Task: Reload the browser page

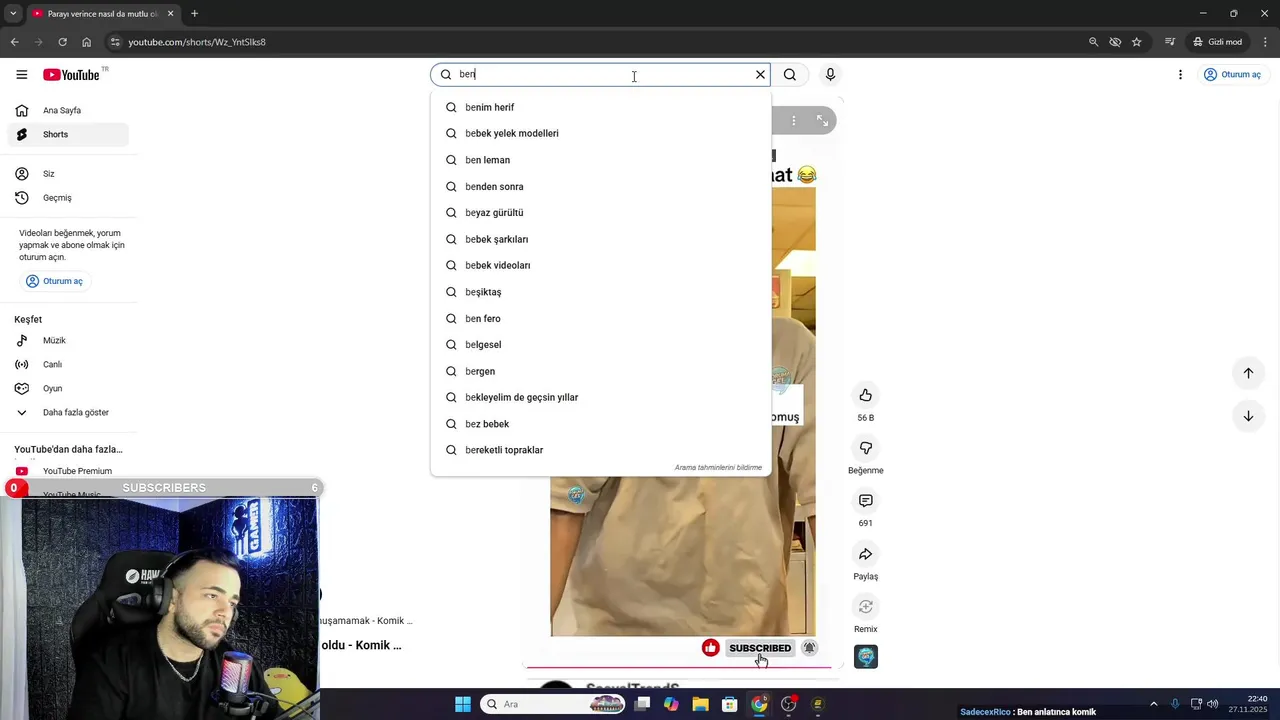Action: [x=62, y=42]
